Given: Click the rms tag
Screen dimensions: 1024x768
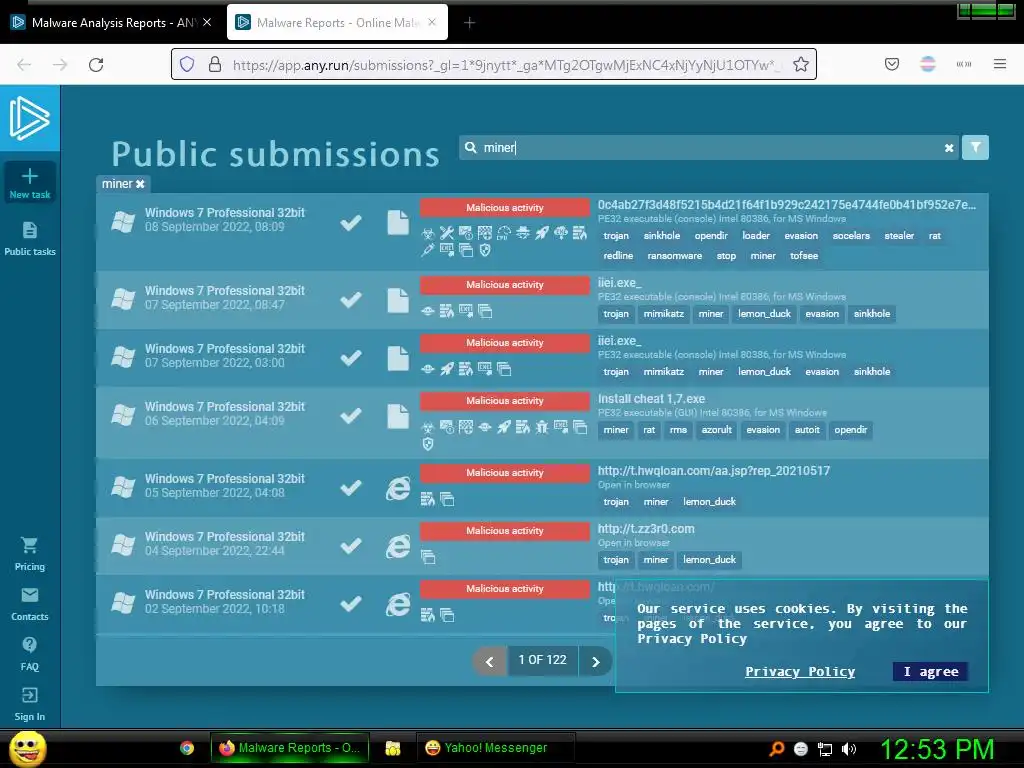Looking at the screenshot, I should (678, 430).
